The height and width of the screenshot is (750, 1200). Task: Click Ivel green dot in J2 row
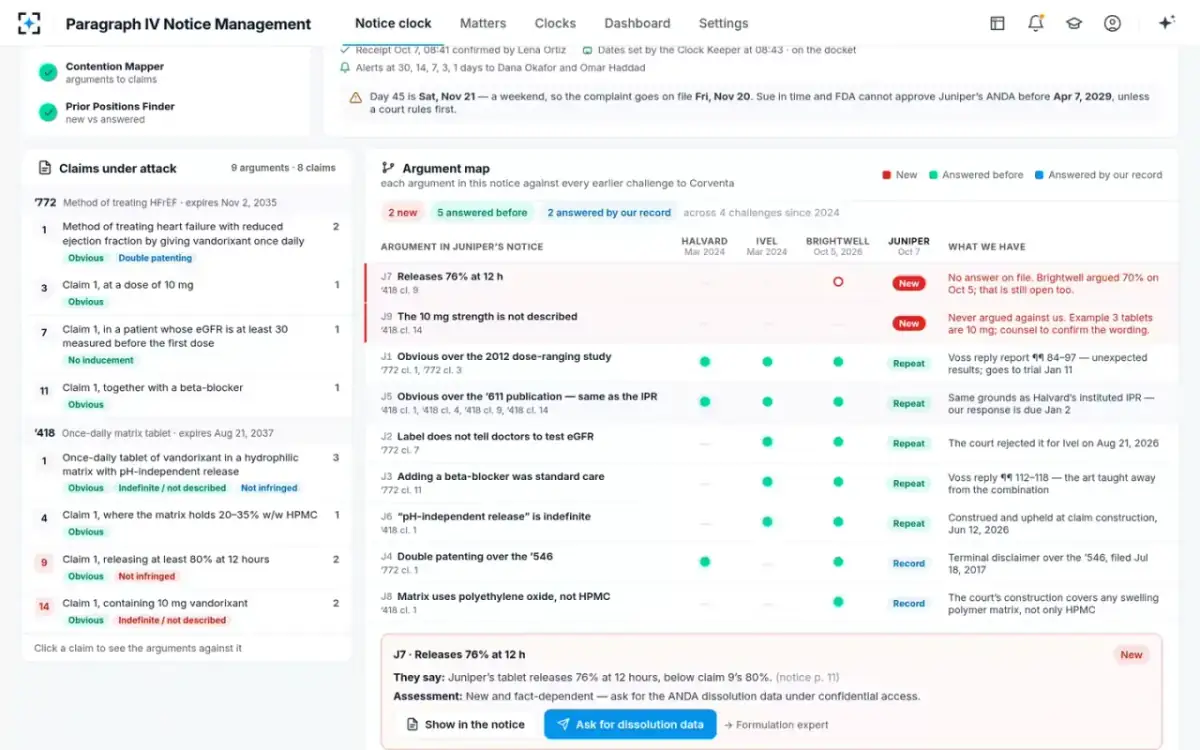[x=767, y=442]
